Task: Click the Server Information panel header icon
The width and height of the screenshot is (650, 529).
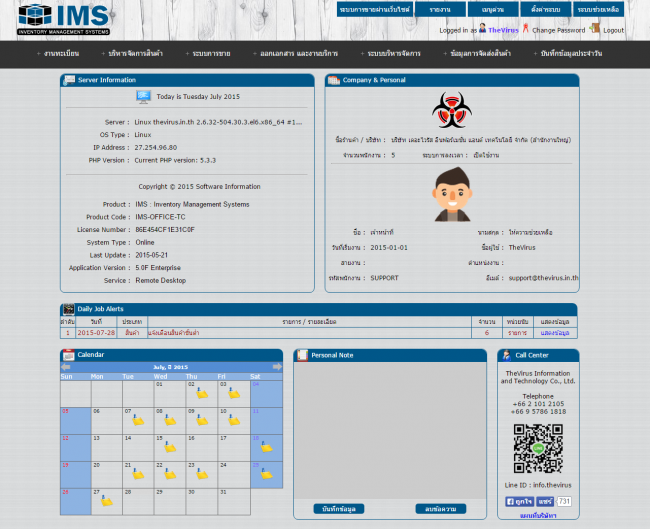Action: click(x=69, y=80)
